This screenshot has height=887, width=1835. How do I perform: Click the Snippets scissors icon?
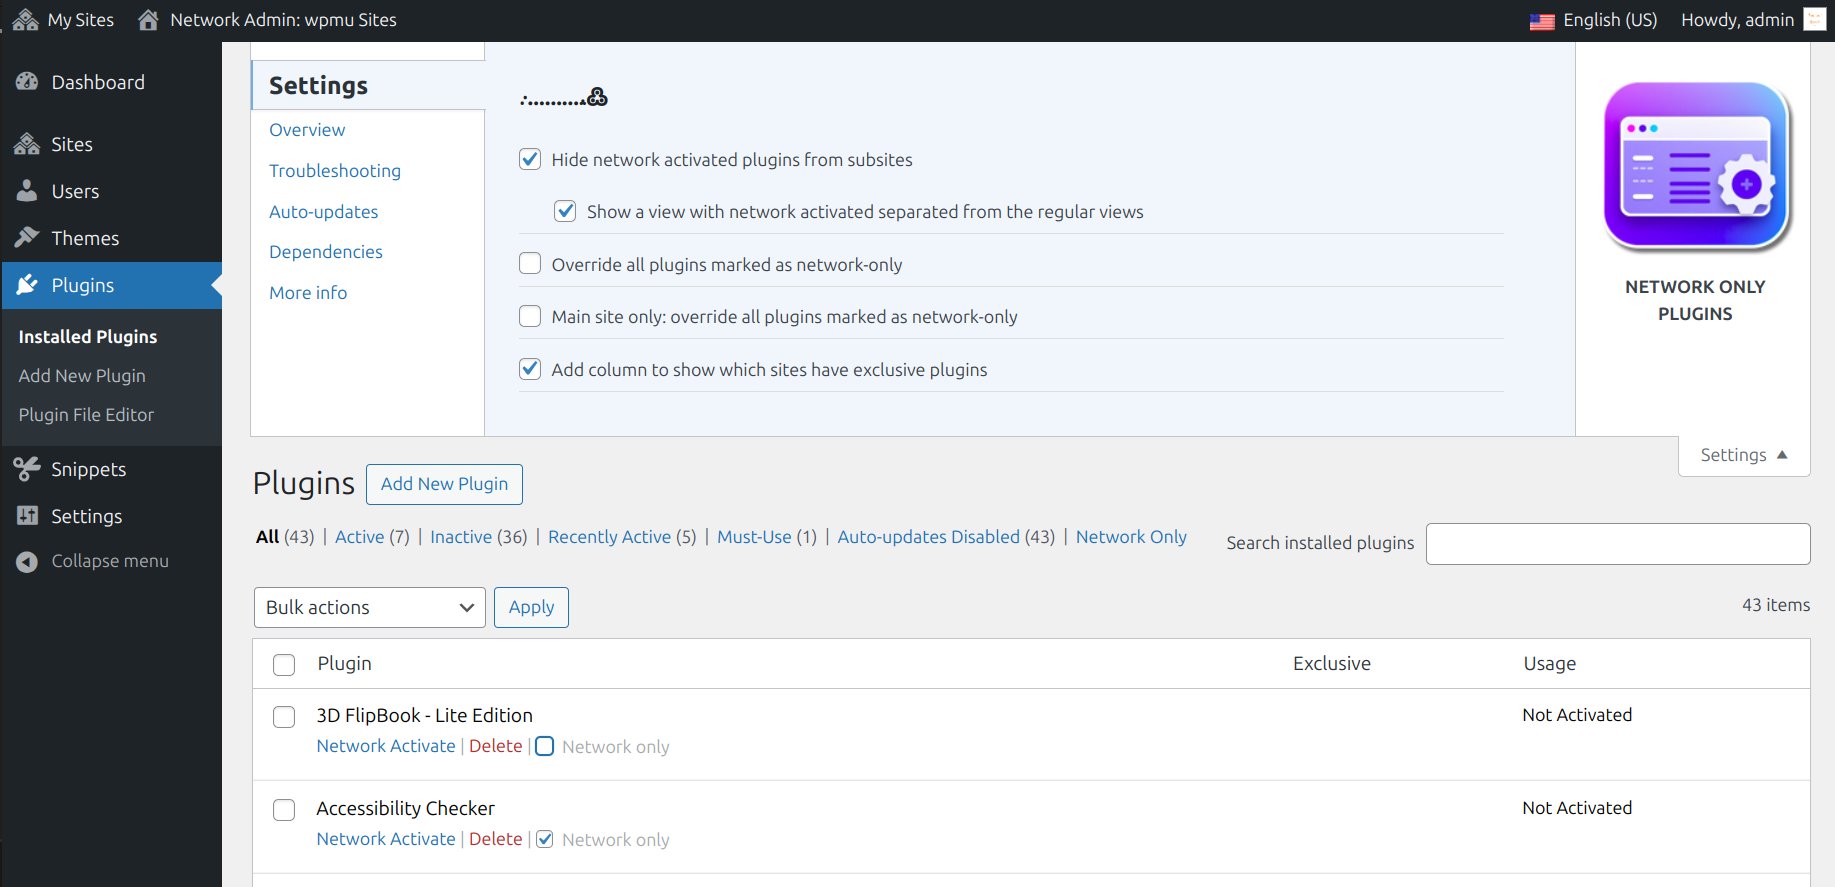(27, 469)
